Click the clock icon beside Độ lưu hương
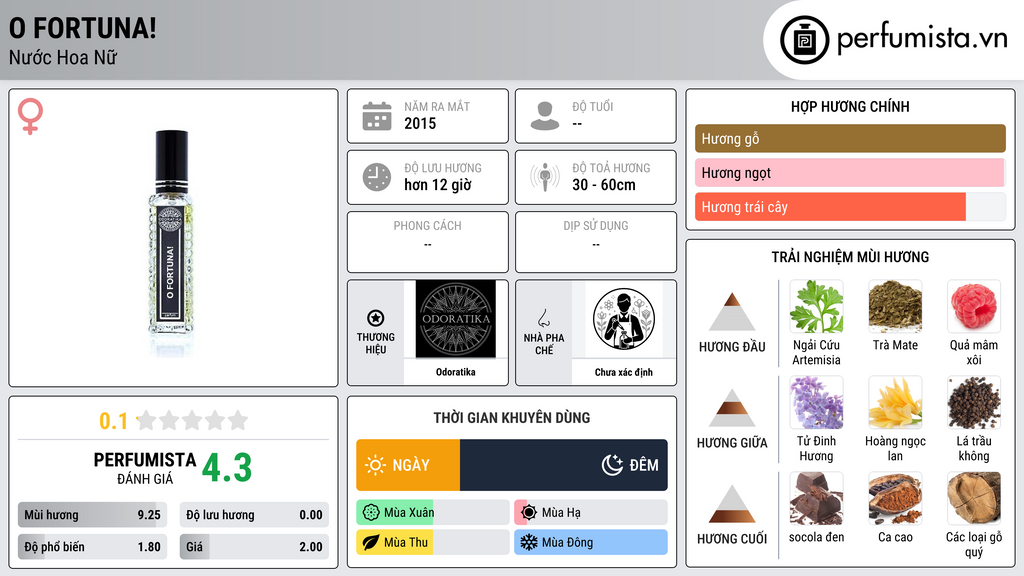1024x576 pixels. click(x=377, y=177)
